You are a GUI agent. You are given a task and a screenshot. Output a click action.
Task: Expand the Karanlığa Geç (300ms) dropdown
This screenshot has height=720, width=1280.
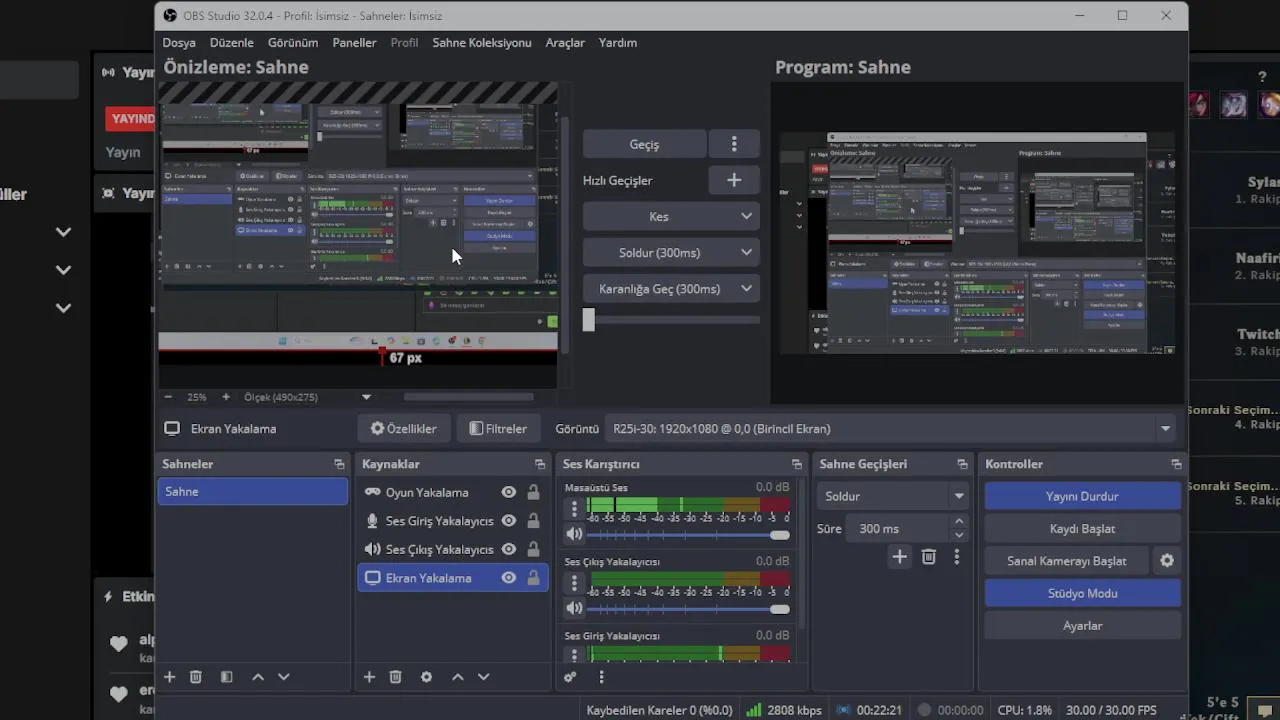click(746, 288)
